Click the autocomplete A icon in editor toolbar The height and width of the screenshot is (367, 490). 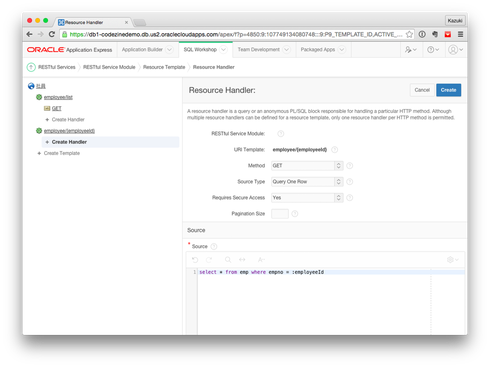click(x=261, y=260)
